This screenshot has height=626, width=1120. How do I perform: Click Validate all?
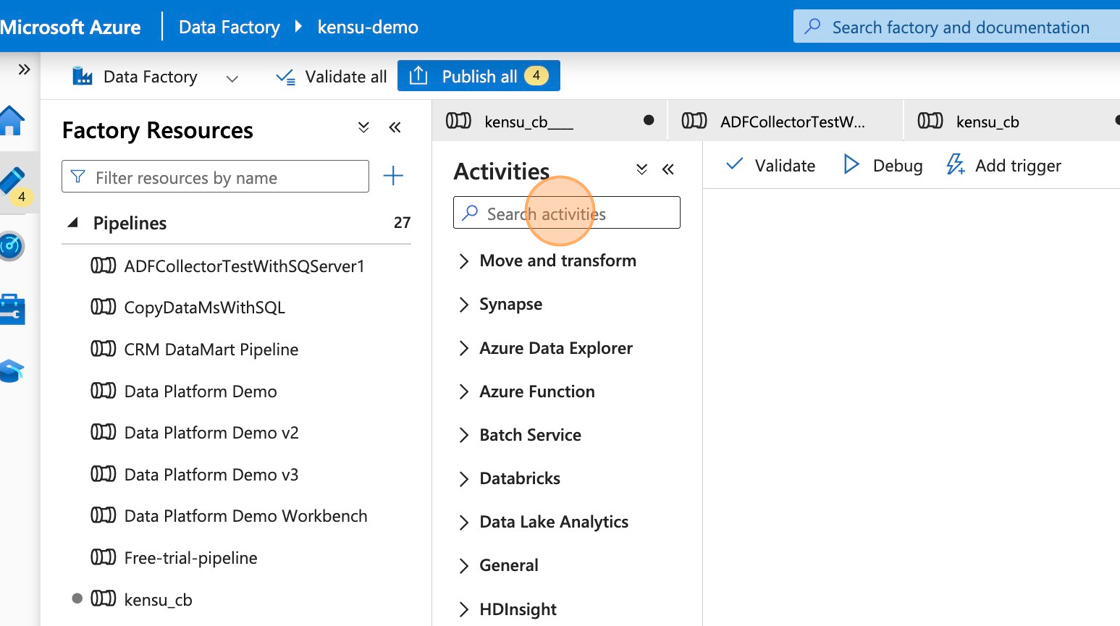pyautogui.click(x=331, y=76)
